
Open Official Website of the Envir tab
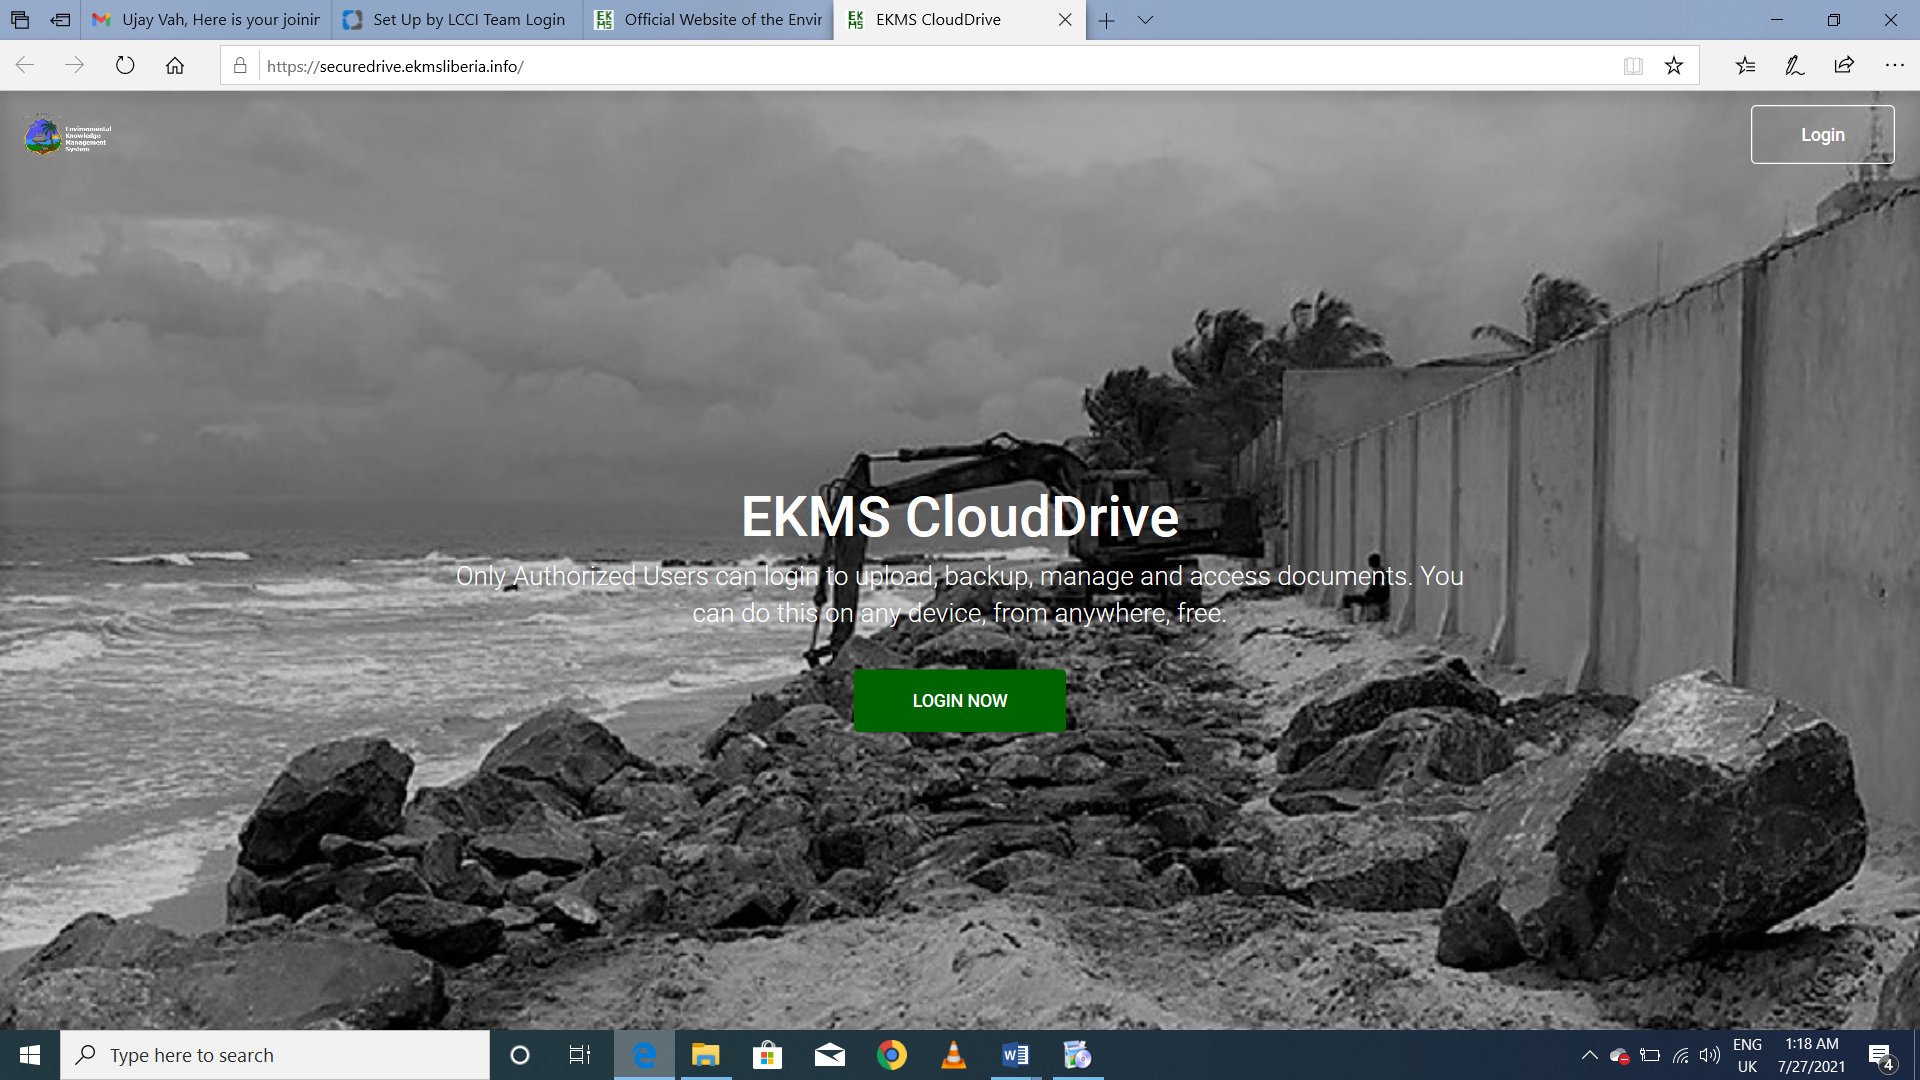click(x=709, y=20)
